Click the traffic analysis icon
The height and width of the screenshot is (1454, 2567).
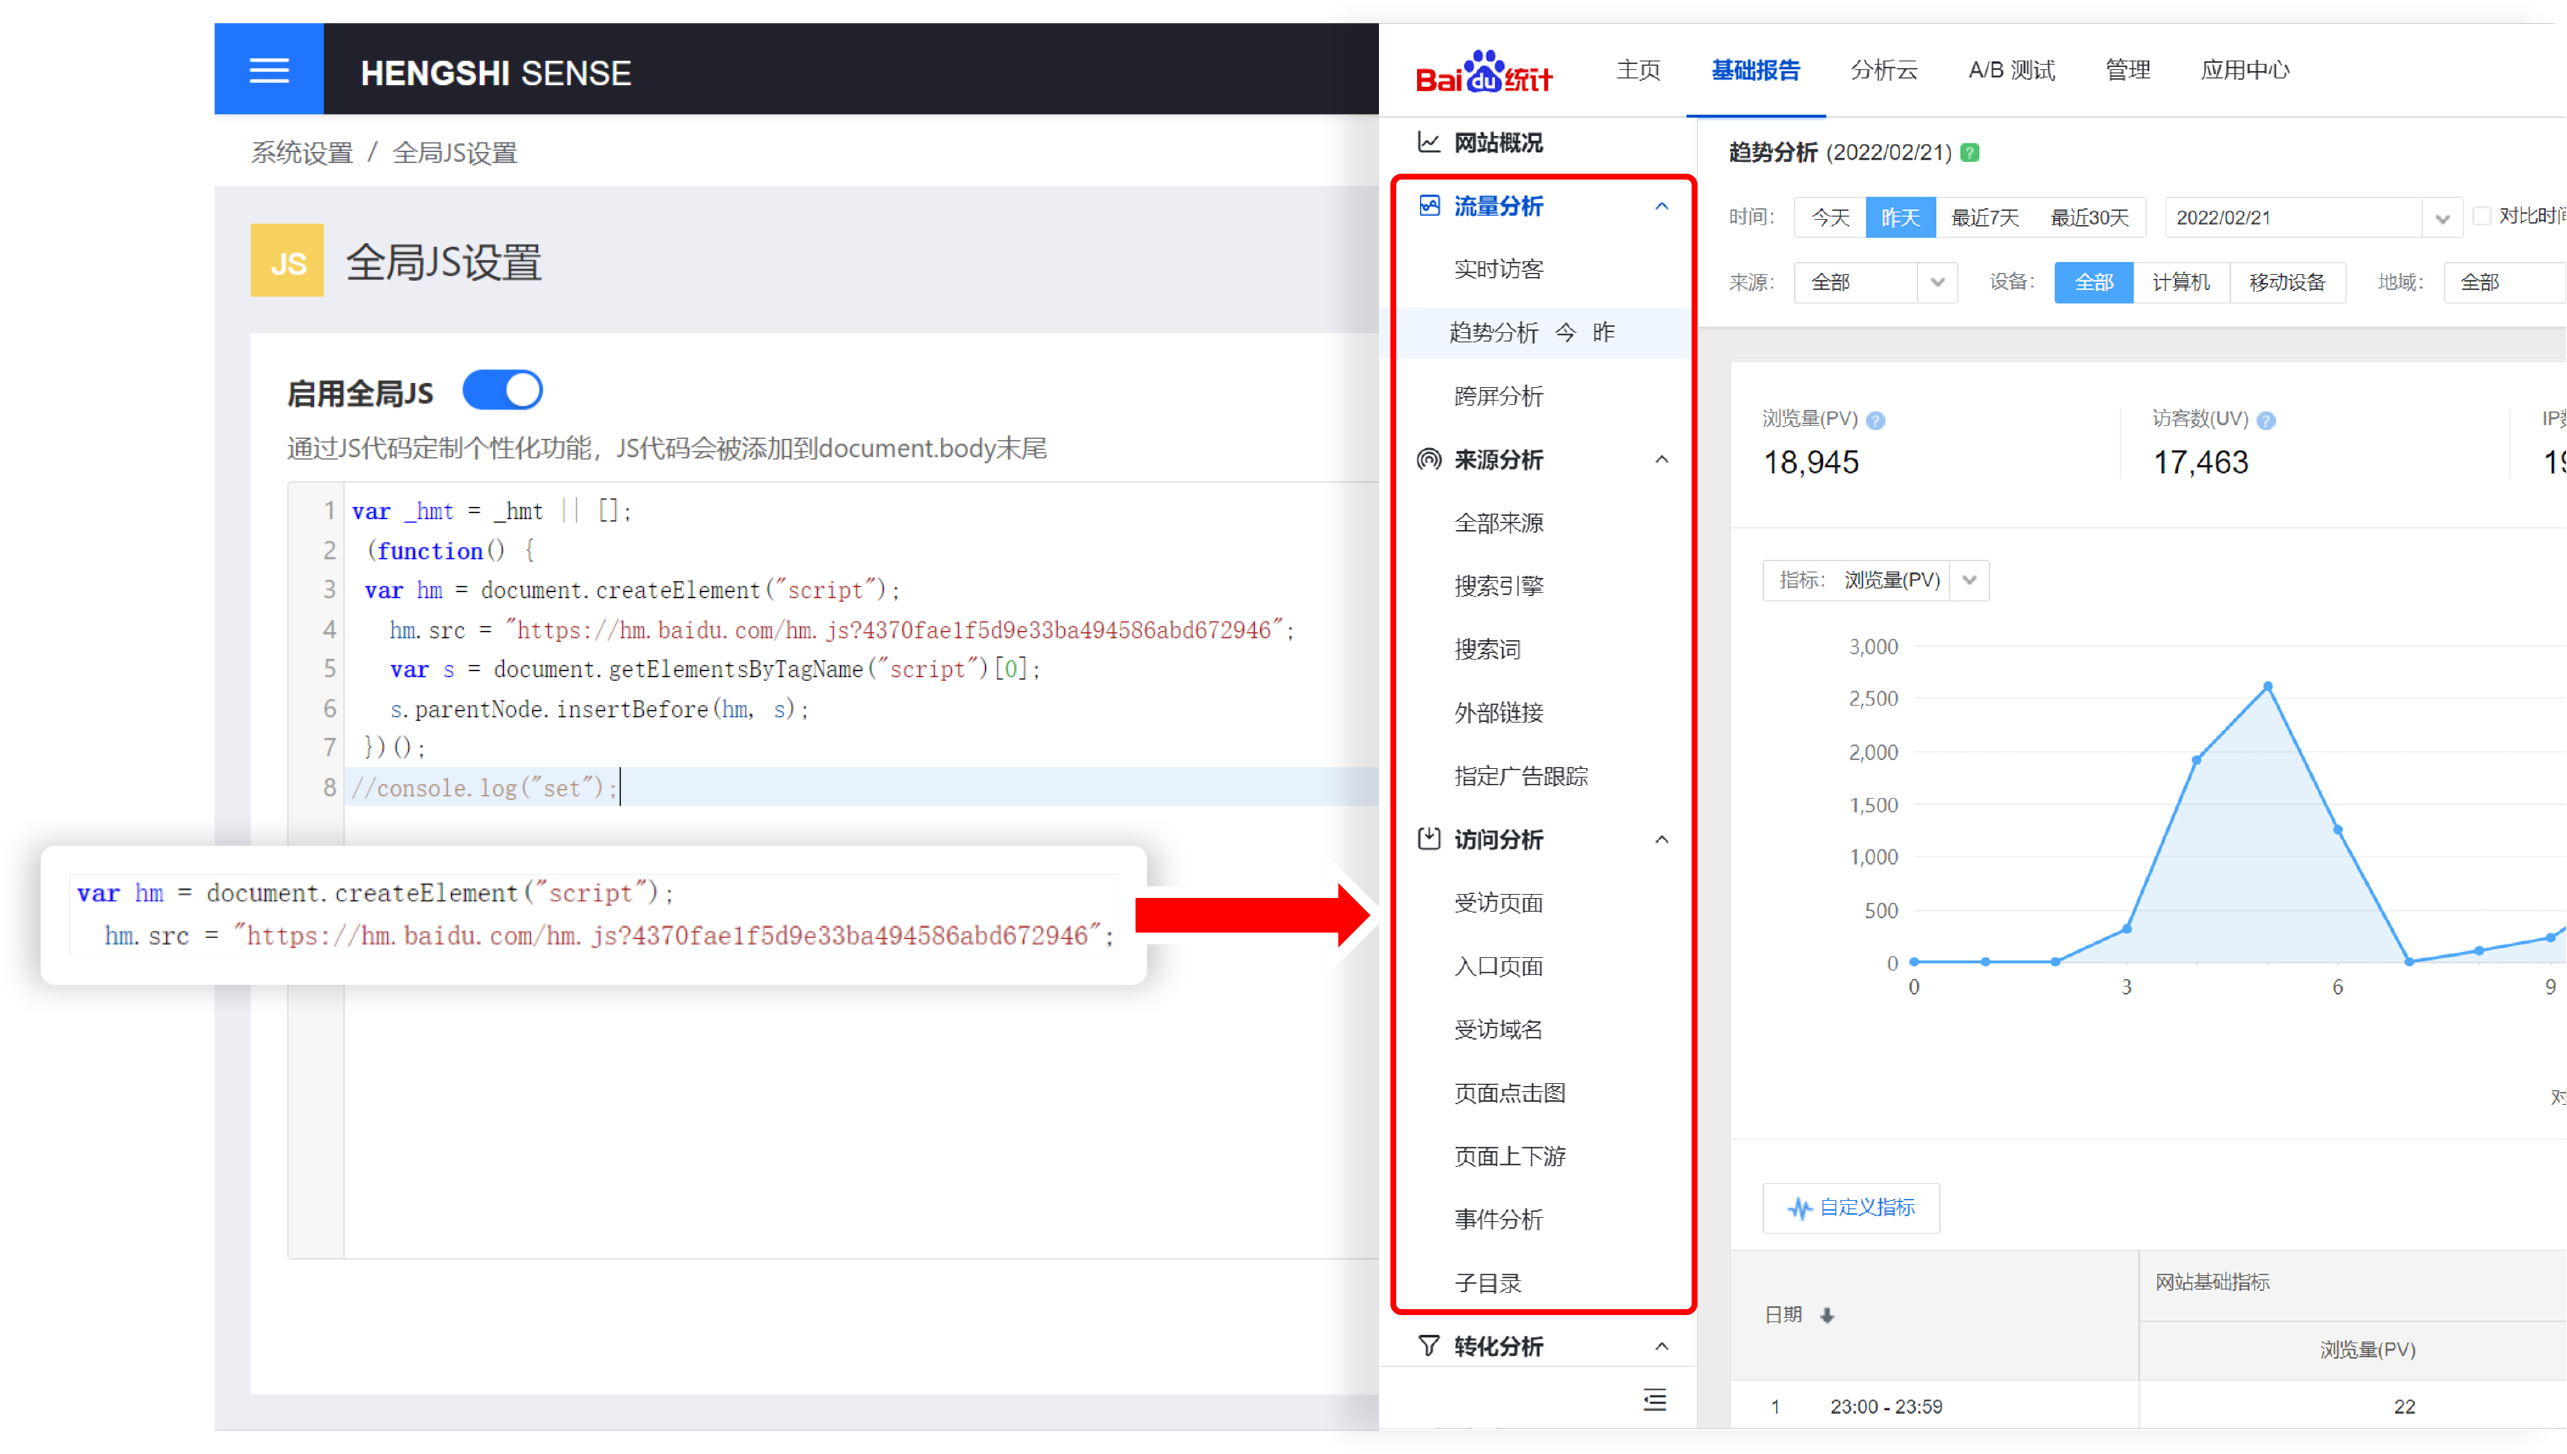(x=1429, y=206)
